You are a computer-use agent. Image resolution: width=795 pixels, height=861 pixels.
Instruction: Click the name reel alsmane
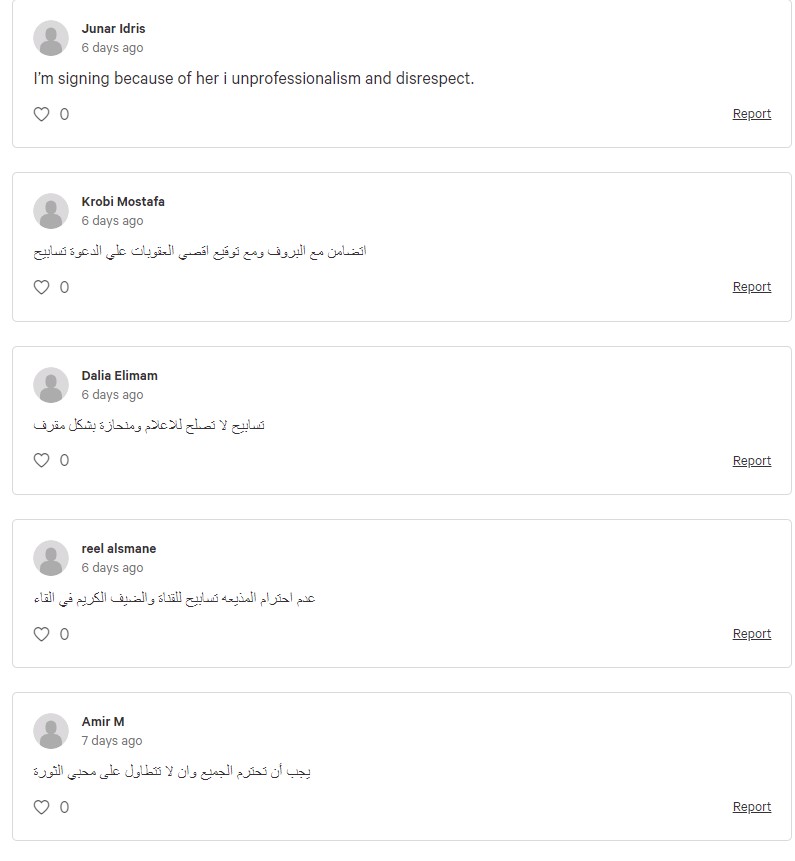[119, 549]
